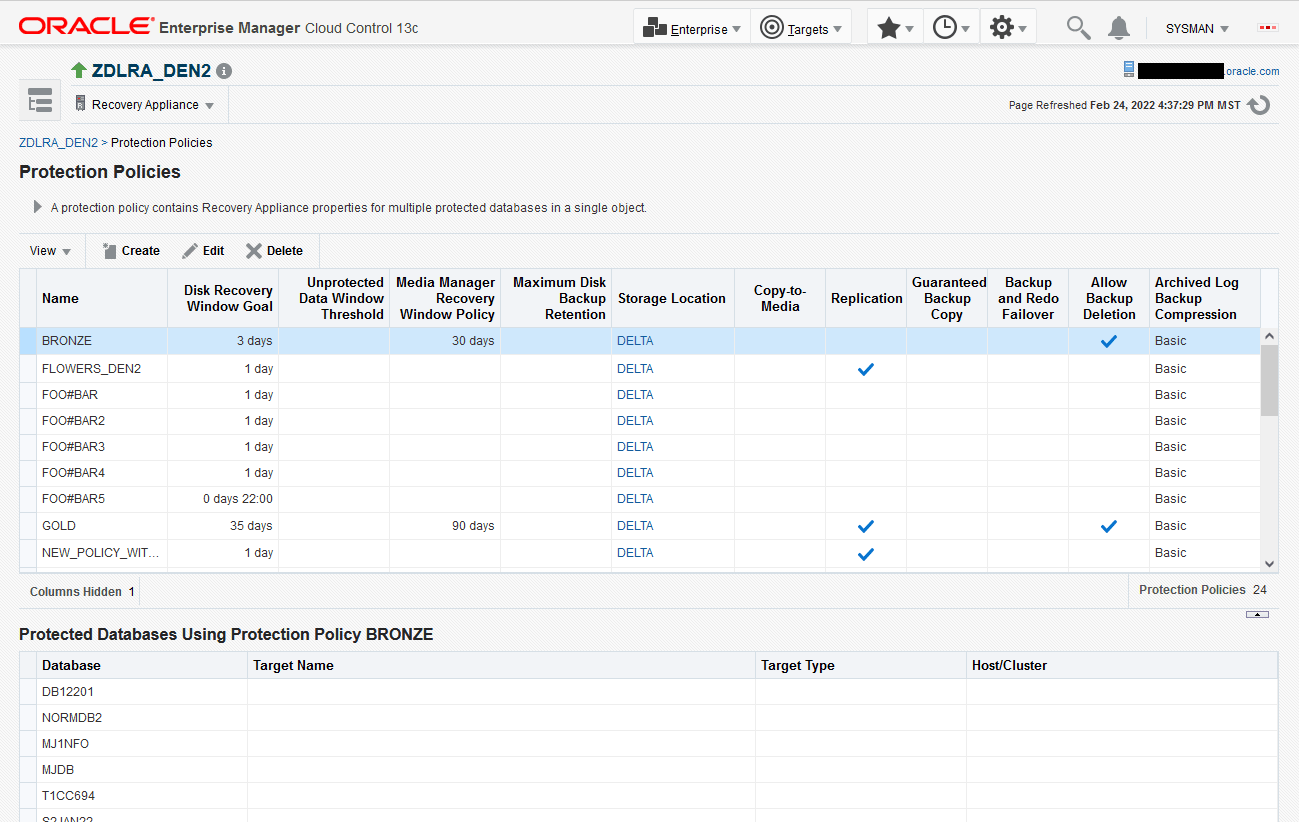Open the Favorites star menu
The width and height of the screenshot is (1299, 822).
pos(894,28)
